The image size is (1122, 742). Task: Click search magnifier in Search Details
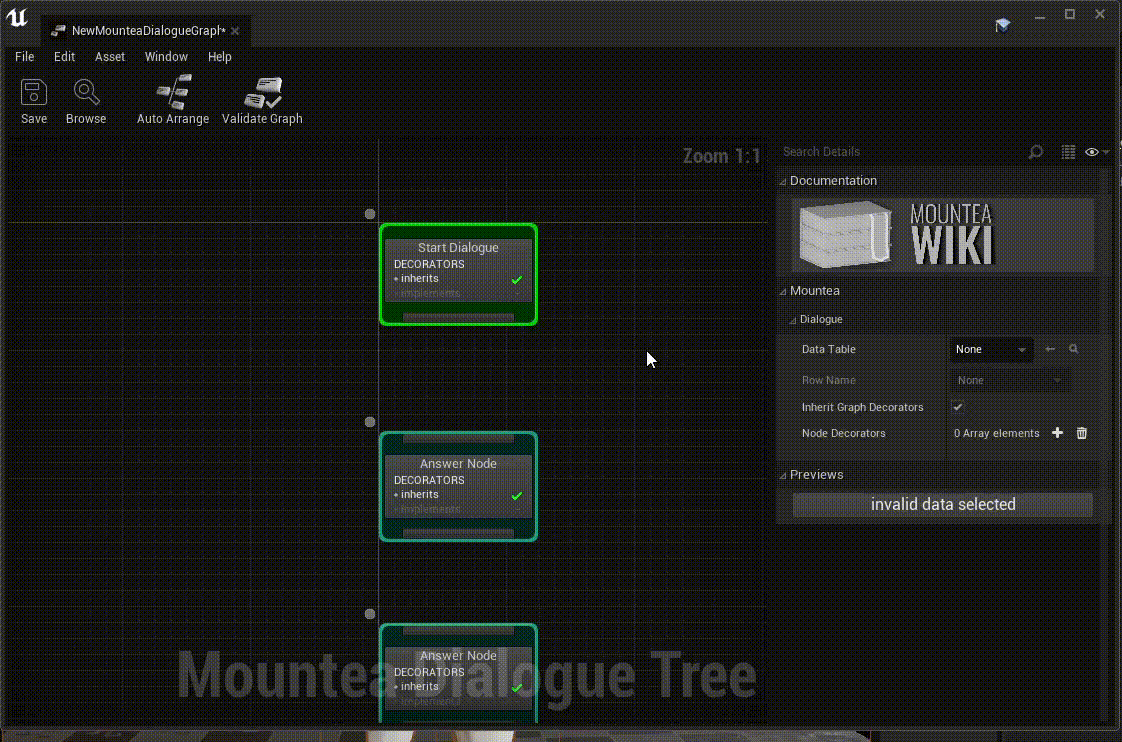click(x=1035, y=152)
